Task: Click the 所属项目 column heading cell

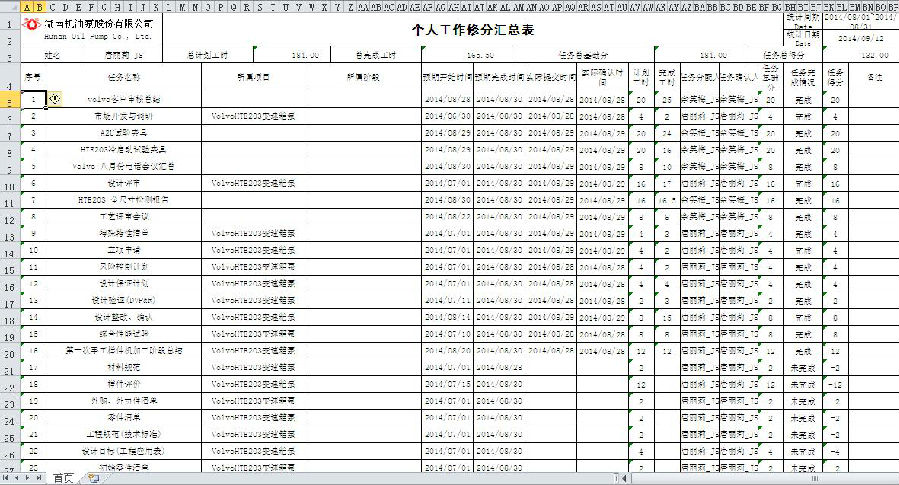Action: [253, 77]
